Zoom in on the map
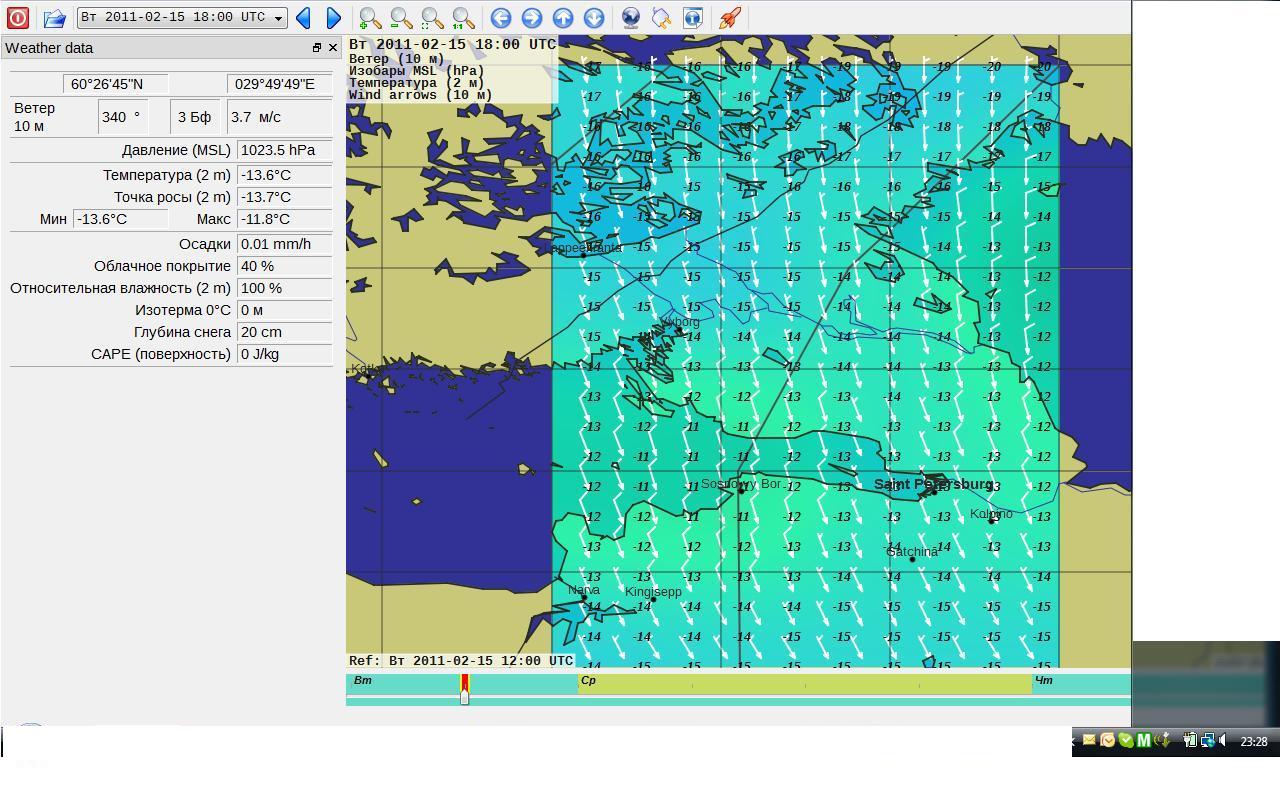1280x800 pixels. point(370,17)
